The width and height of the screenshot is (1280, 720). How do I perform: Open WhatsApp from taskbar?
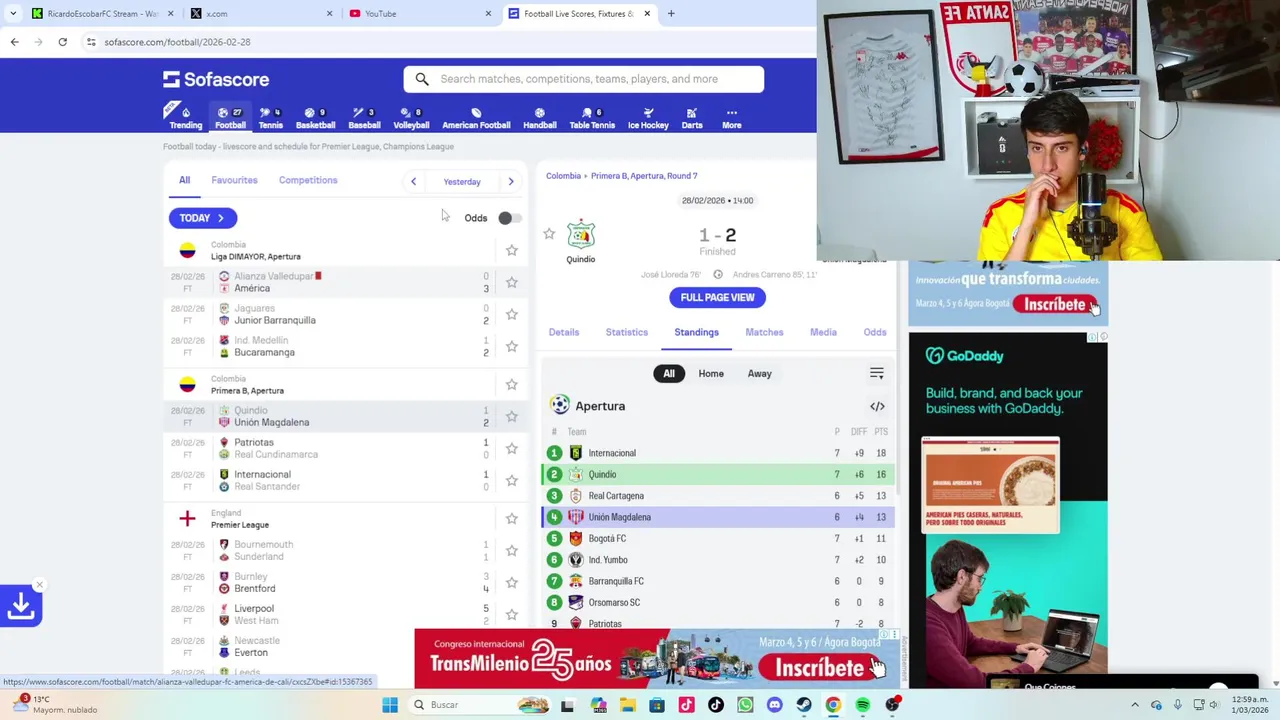745,705
